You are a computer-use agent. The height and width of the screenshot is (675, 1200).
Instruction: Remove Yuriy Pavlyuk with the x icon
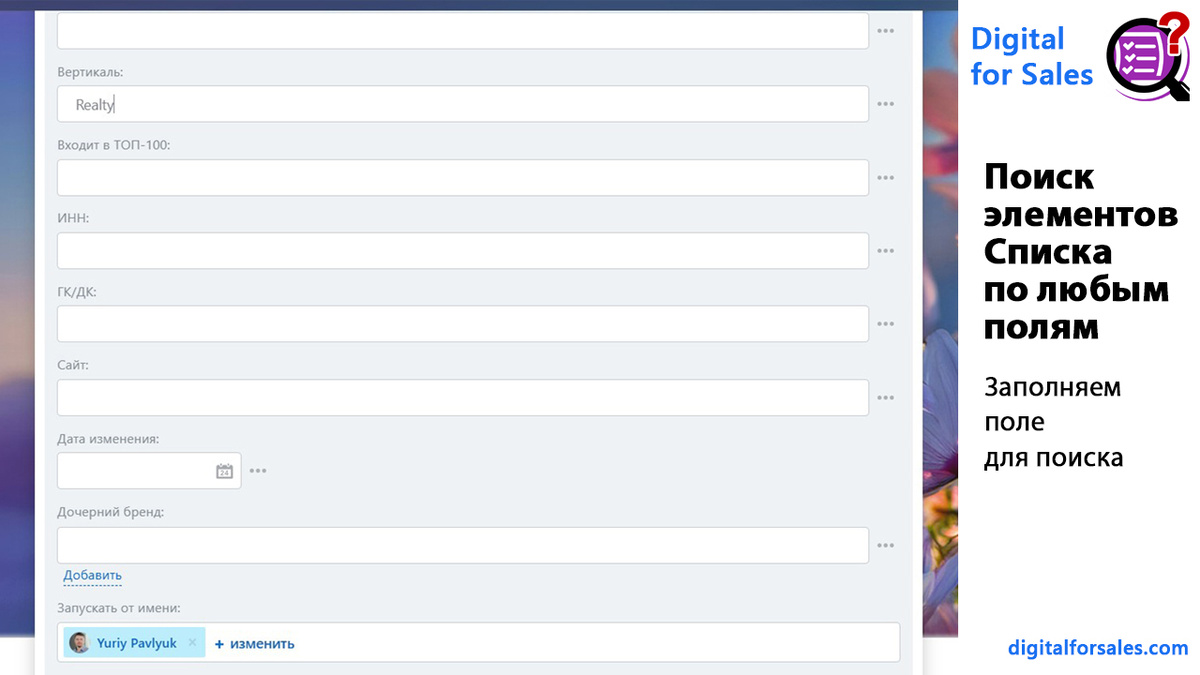(192, 643)
